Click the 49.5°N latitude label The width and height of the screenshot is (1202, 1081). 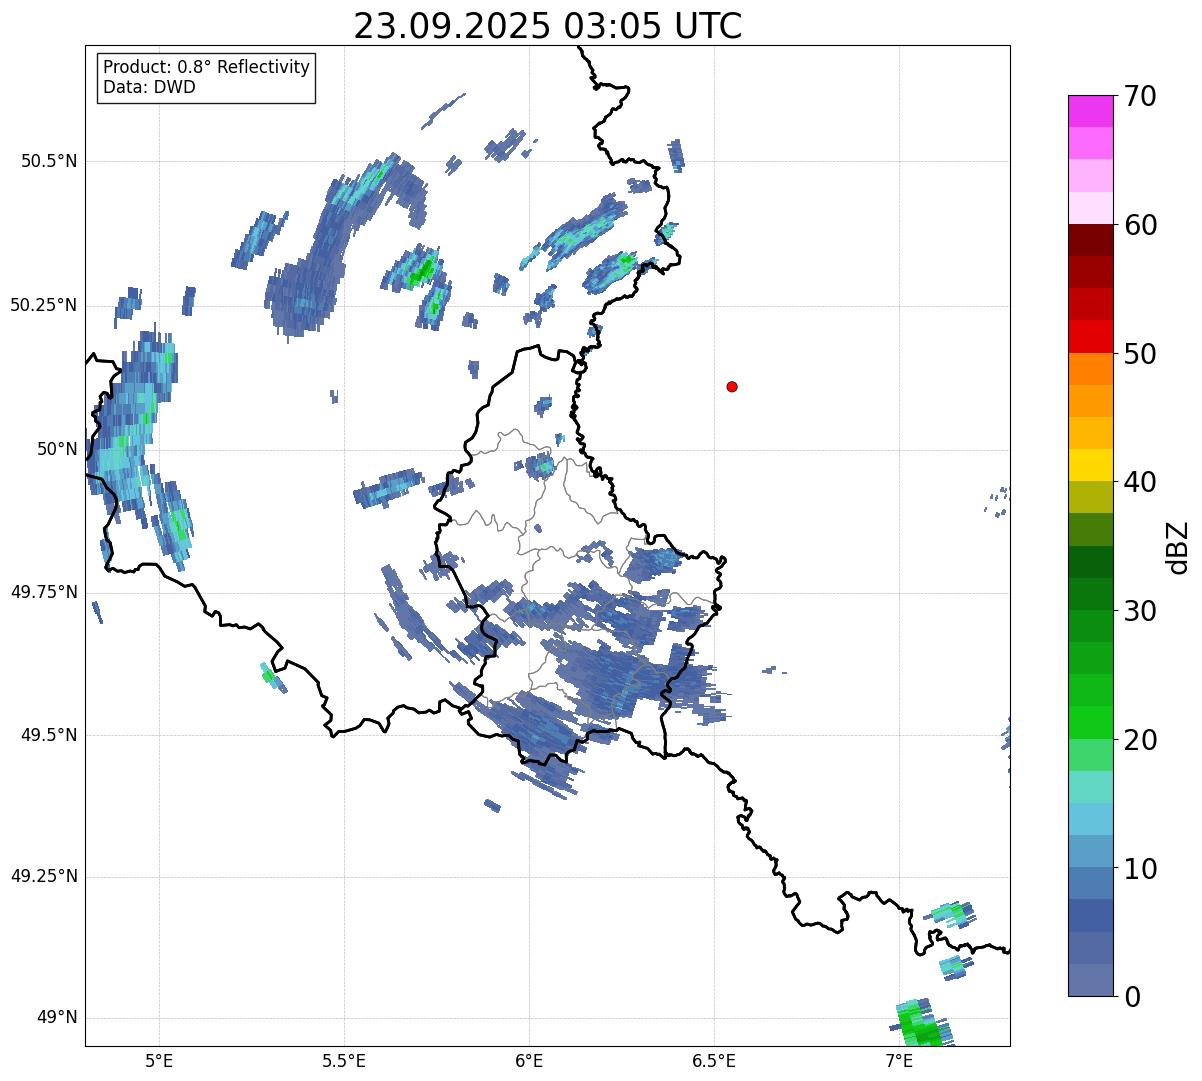click(x=49, y=735)
